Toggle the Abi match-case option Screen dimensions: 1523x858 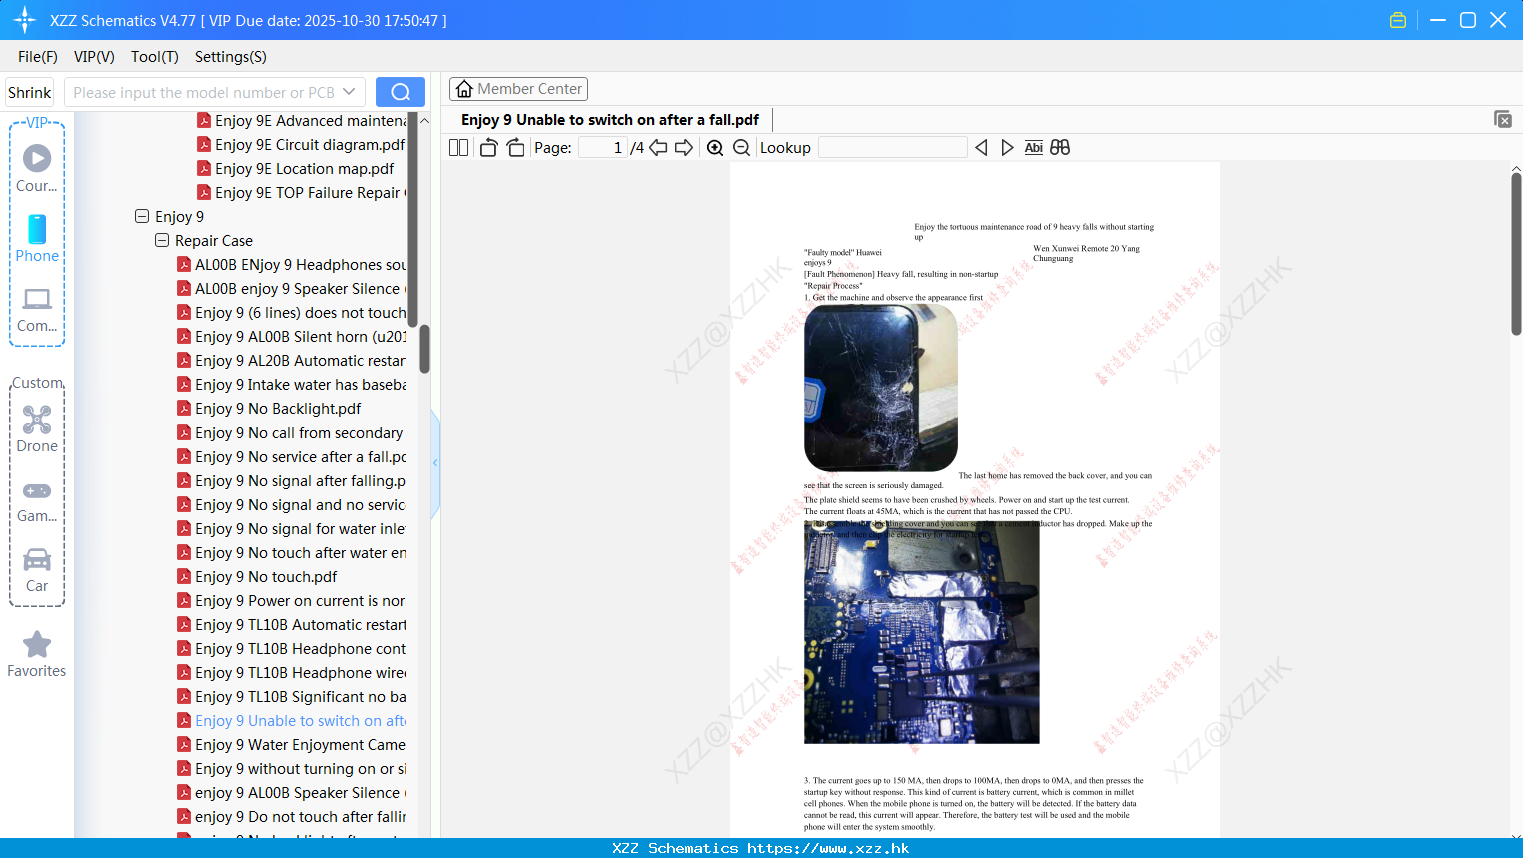tap(1034, 148)
